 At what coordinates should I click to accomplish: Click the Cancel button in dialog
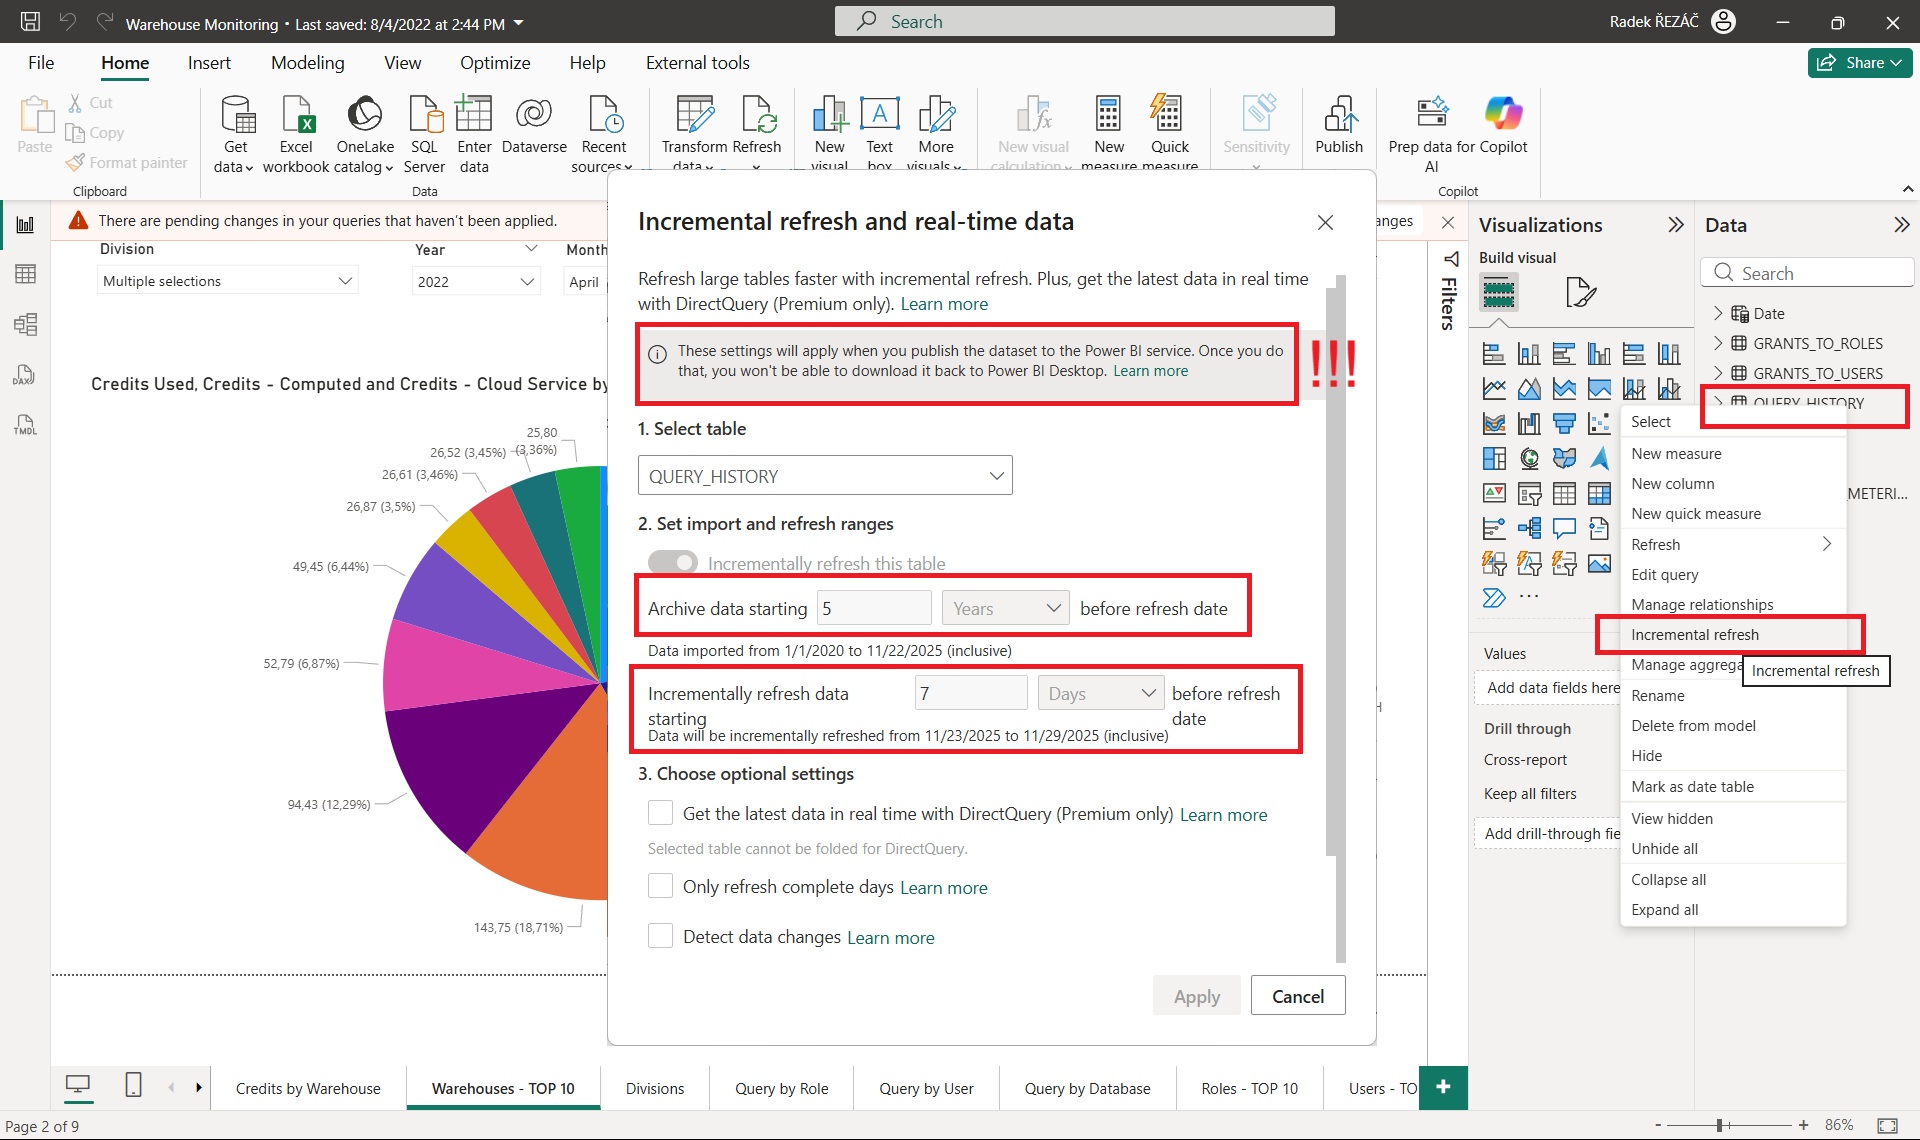pos(1297,996)
